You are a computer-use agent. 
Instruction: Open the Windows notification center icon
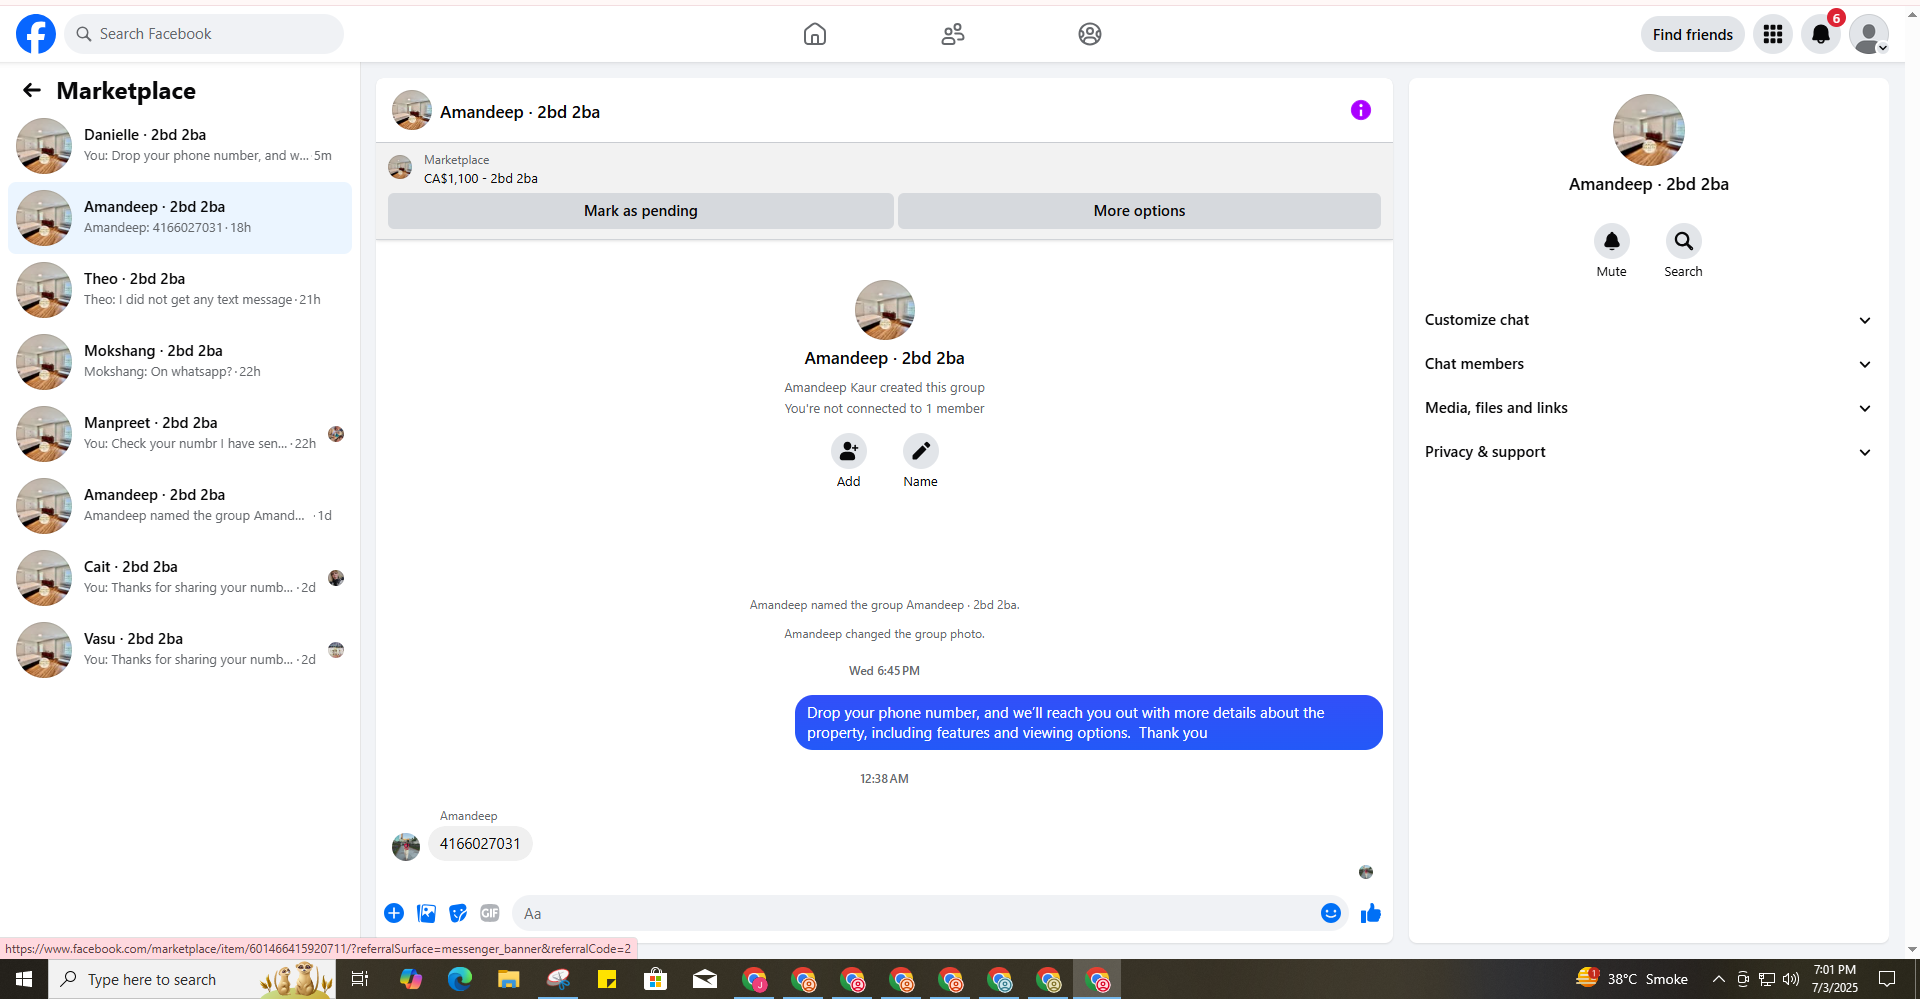click(1887, 979)
